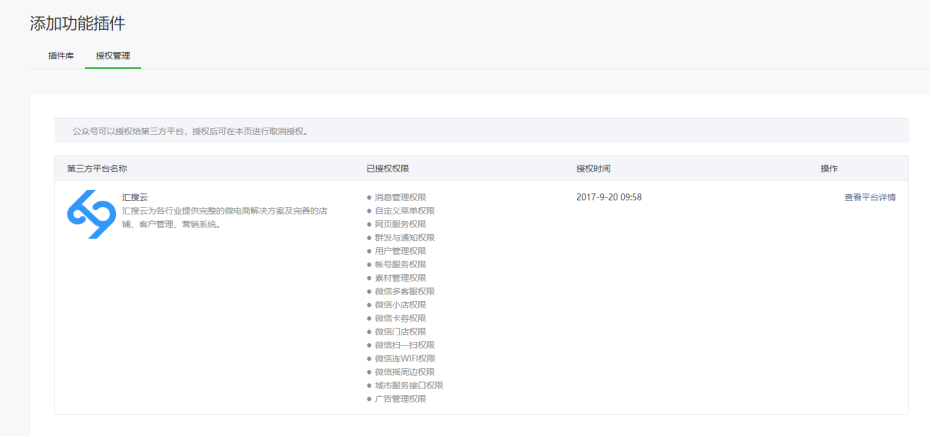This screenshot has height=437, width=931.
Task: Click the 授权时间 column header
Action: [x=593, y=168]
